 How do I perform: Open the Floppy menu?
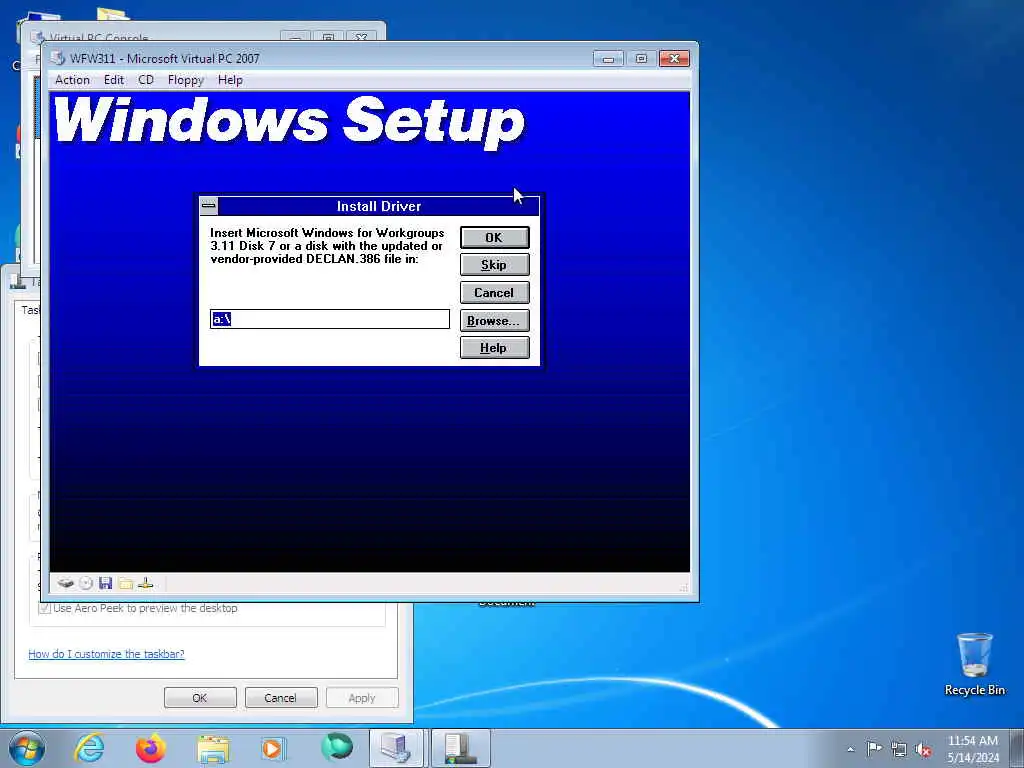click(x=185, y=80)
